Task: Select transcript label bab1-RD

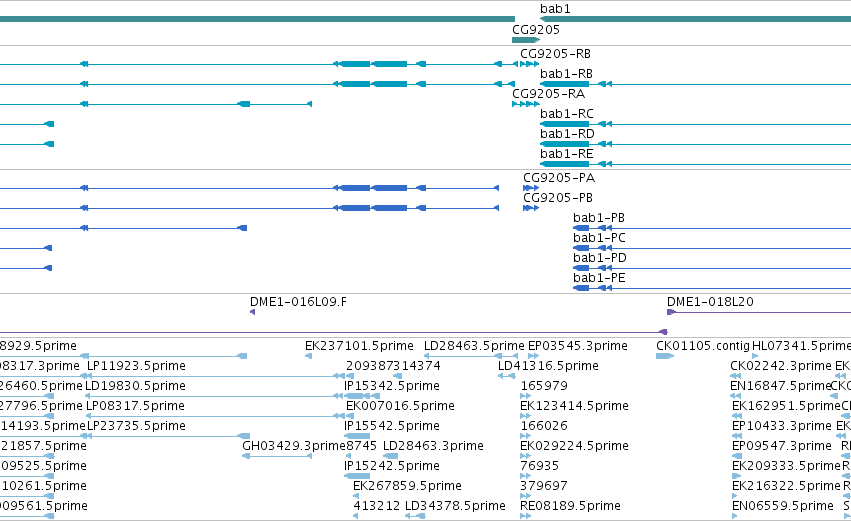Action: coord(567,134)
